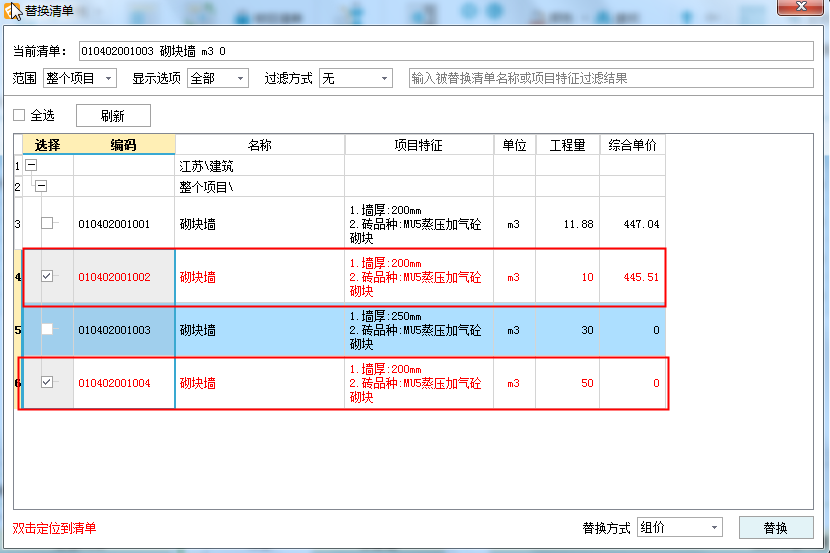Click the 替换 button
Screen dimensions: 830x553
tap(775, 528)
